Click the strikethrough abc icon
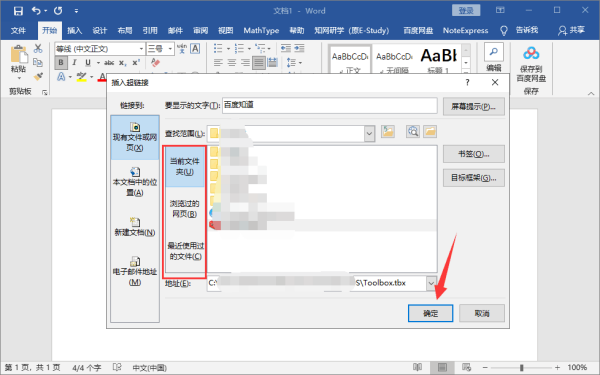Viewport: 600px width, 375px height. (x=109, y=63)
